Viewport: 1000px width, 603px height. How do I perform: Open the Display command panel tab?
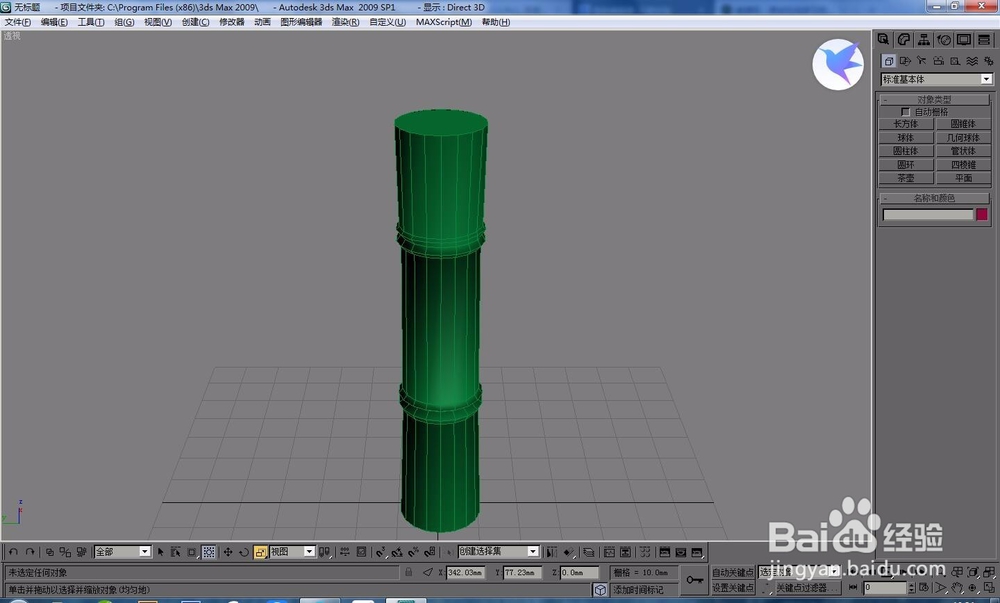tap(964, 40)
